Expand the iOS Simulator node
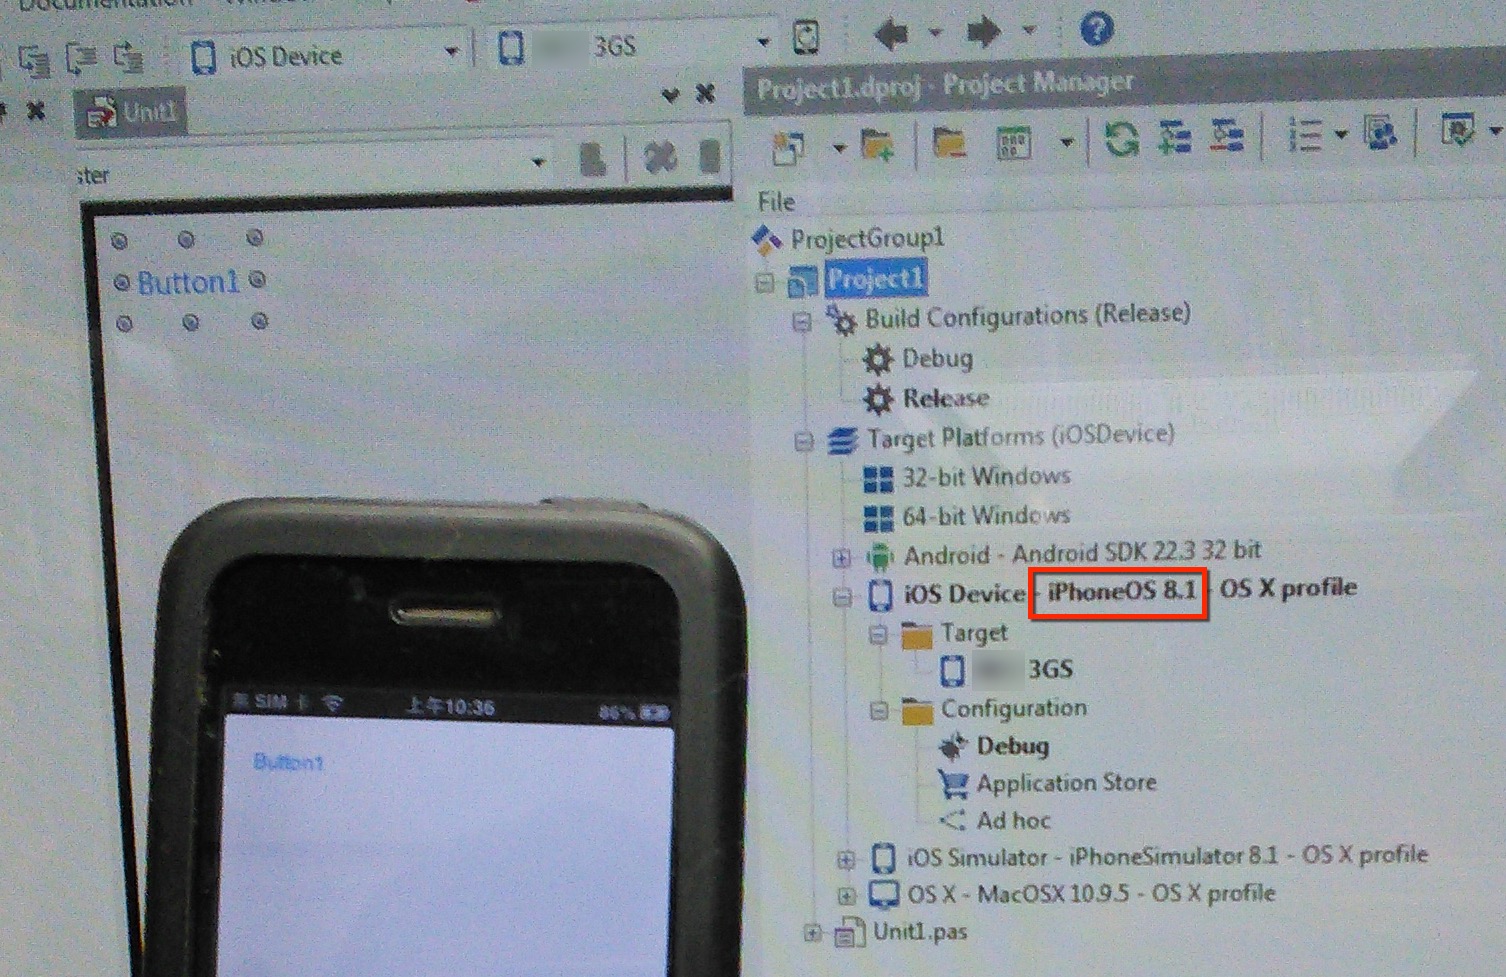This screenshot has width=1506, height=977. [x=846, y=859]
